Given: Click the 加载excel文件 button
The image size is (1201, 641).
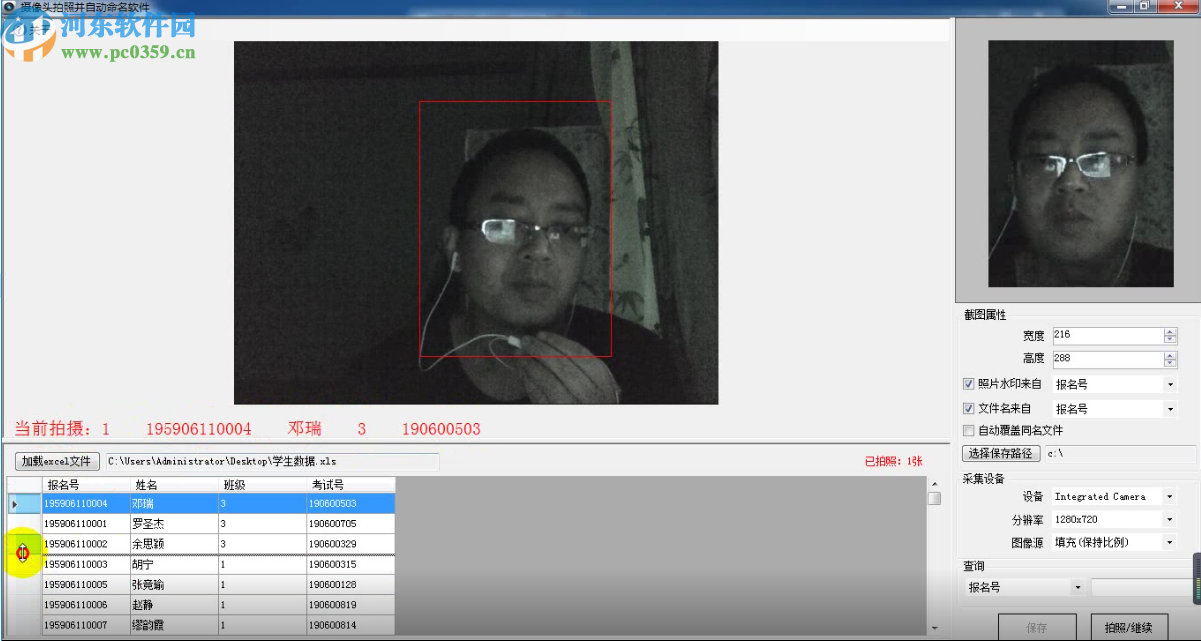Looking at the screenshot, I should 57,461.
